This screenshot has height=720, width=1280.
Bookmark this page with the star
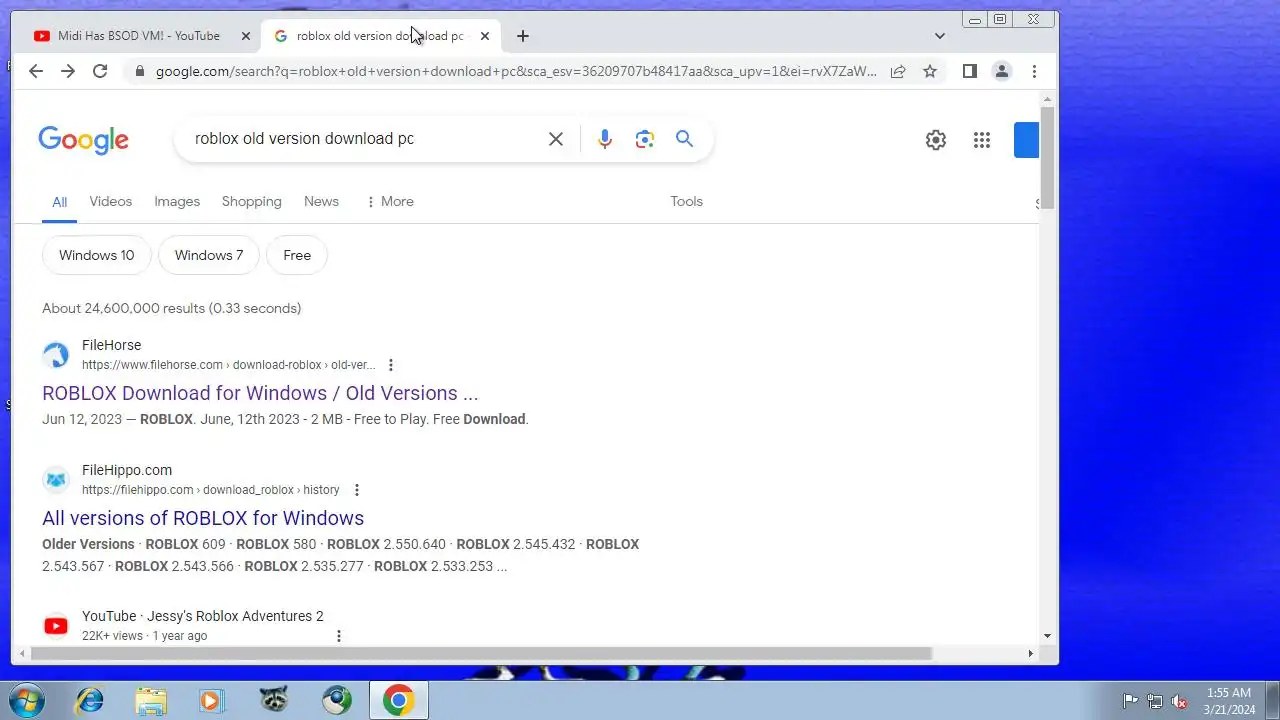(930, 71)
